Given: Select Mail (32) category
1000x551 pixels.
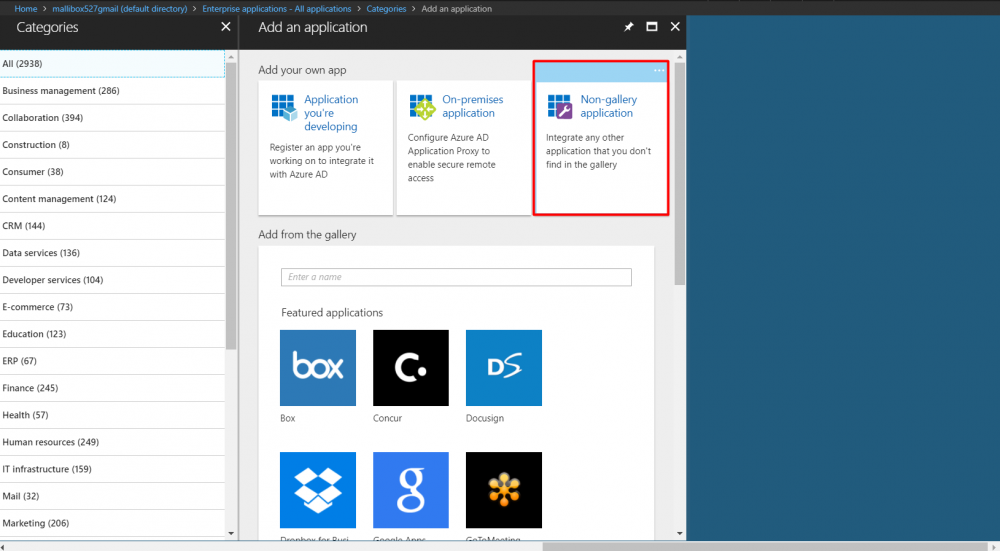Looking at the screenshot, I should pyautogui.click(x=112, y=496).
